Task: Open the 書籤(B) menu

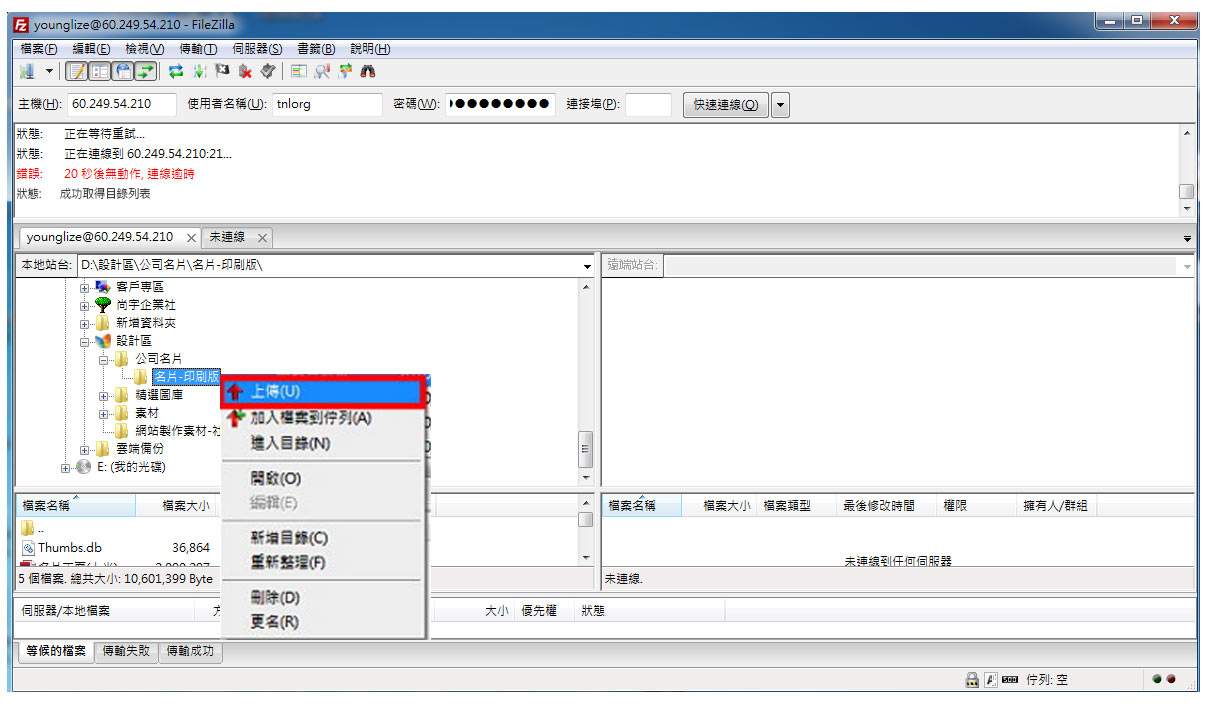Action: tap(316, 48)
